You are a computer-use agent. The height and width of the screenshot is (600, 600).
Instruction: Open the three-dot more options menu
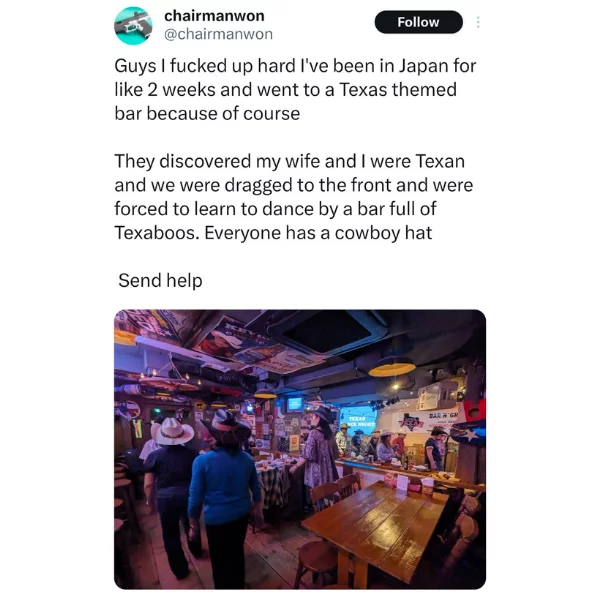pyautogui.click(x=478, y=22)
